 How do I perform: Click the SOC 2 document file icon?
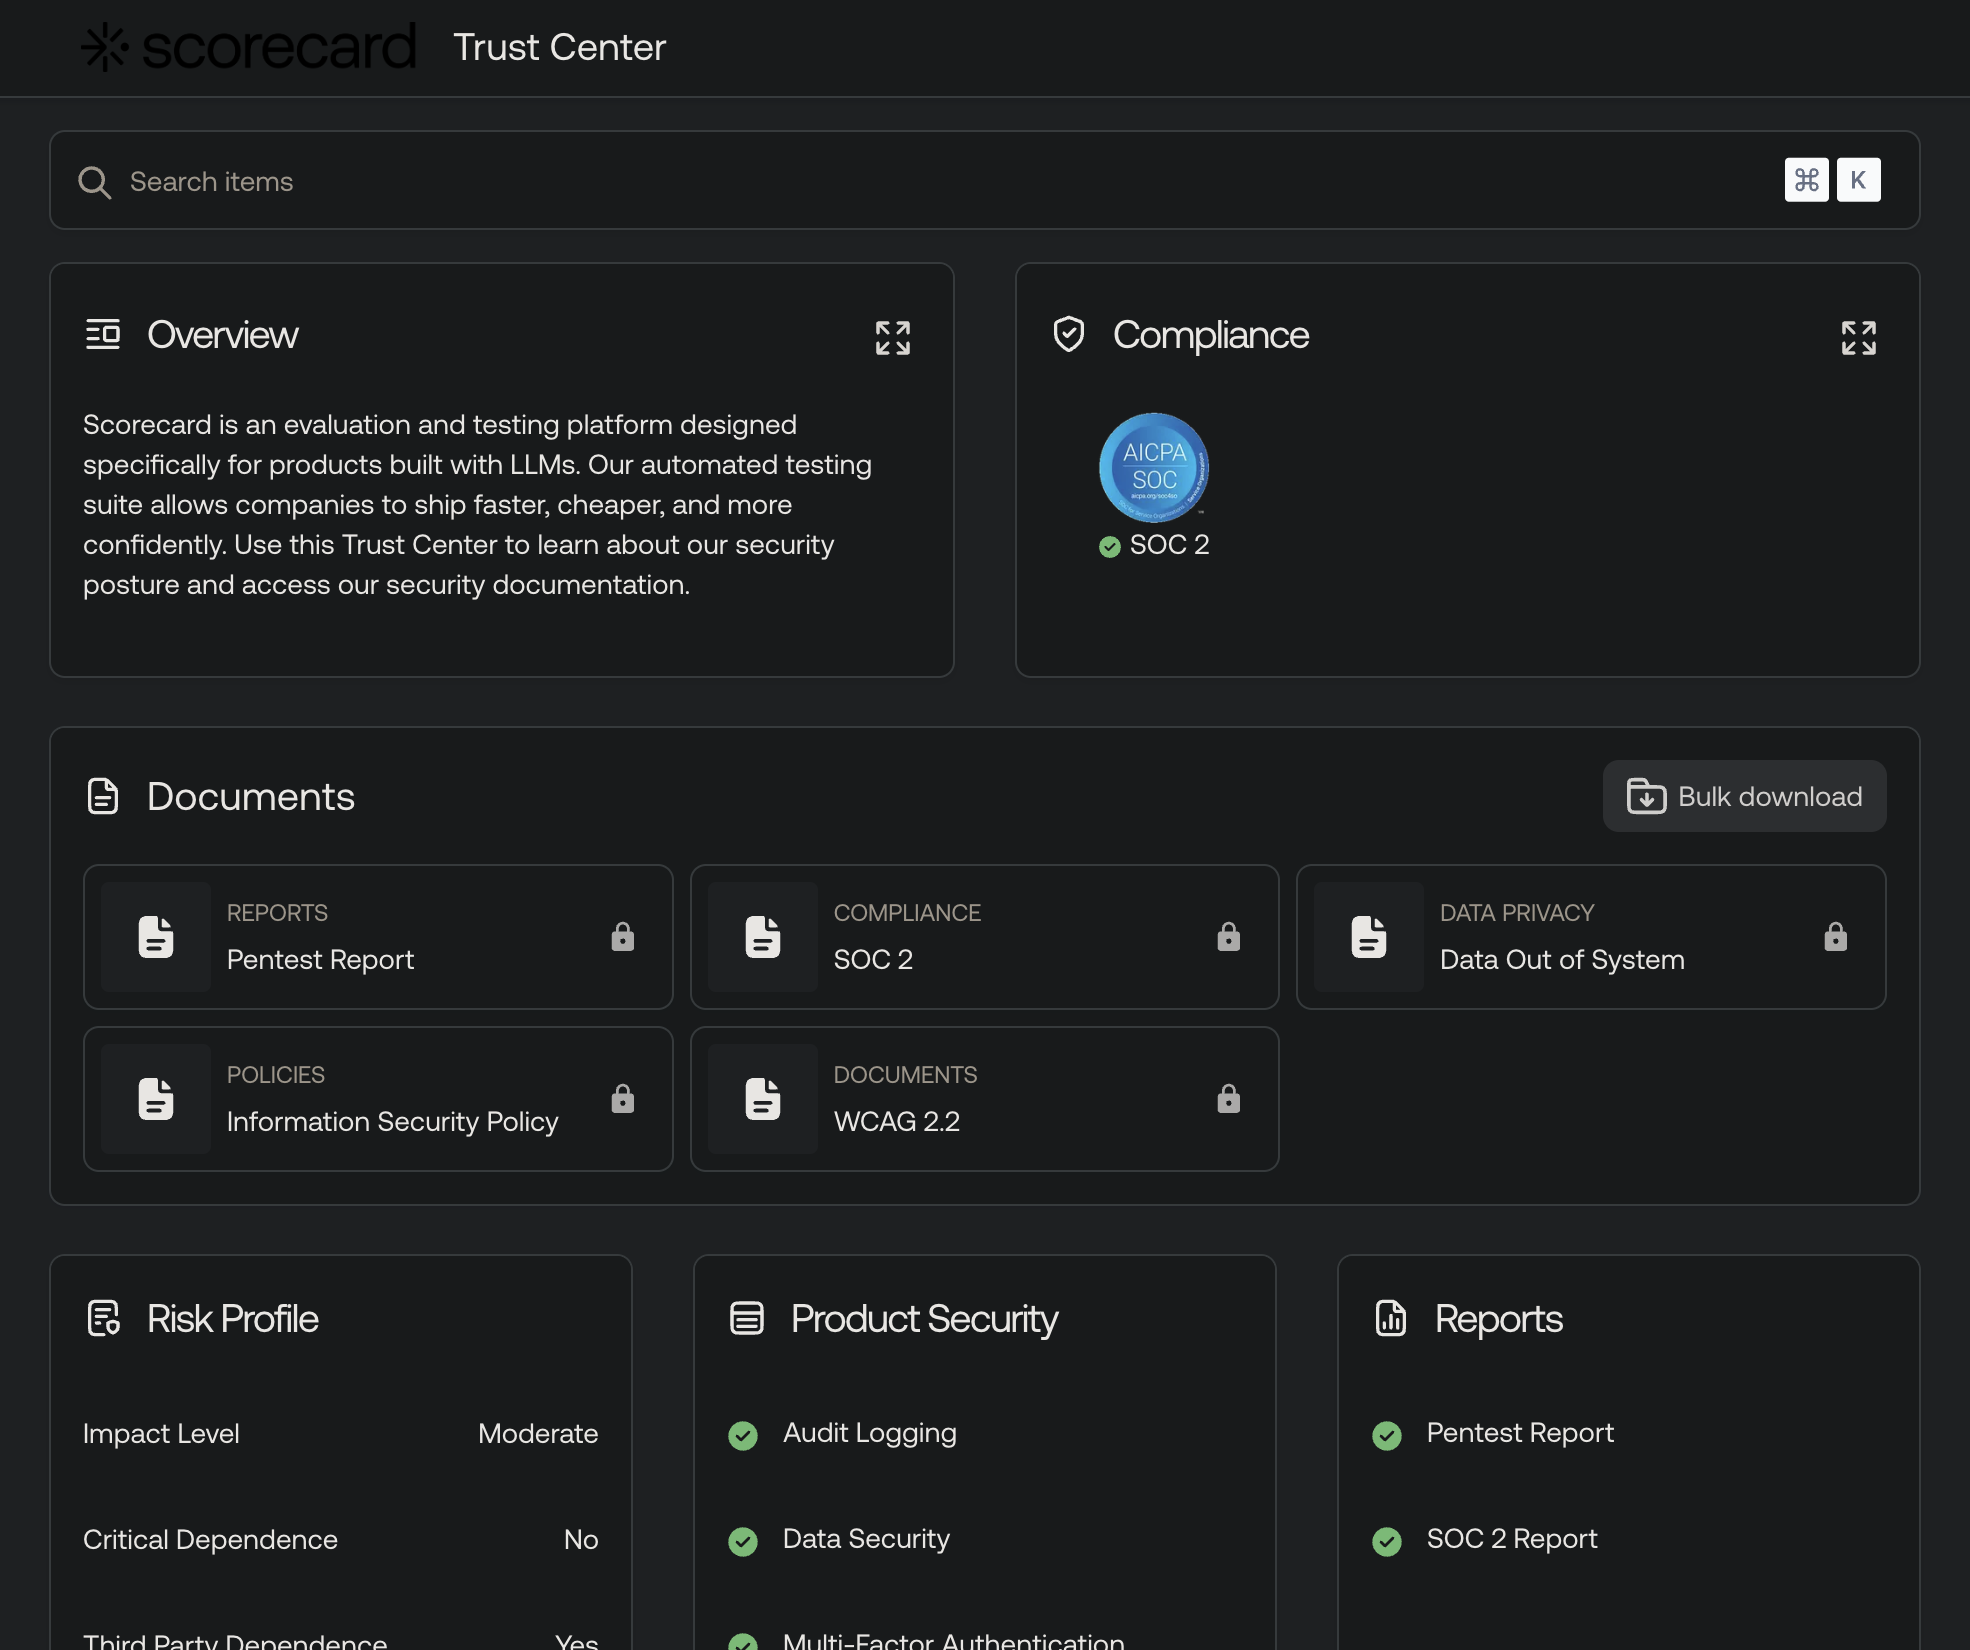[x=762, y=937]
